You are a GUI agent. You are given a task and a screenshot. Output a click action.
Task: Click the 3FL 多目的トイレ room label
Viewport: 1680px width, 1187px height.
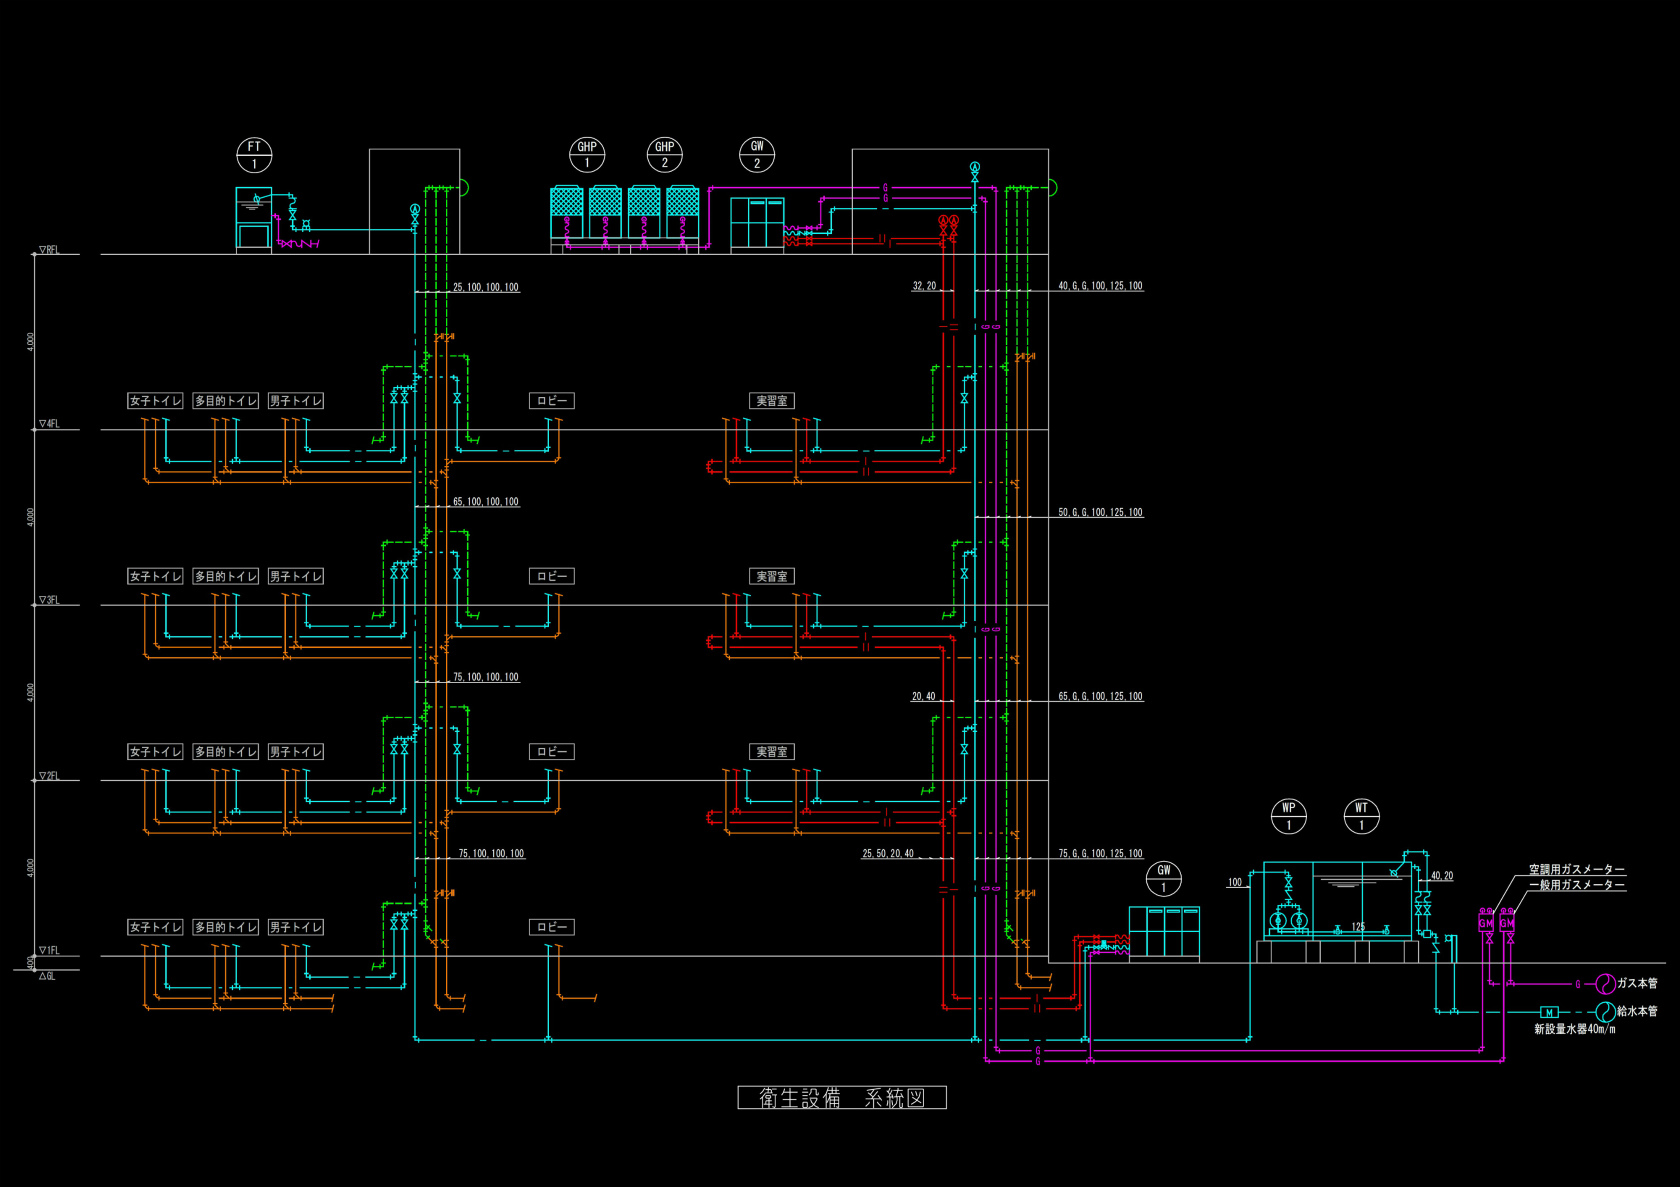[225, 577]
